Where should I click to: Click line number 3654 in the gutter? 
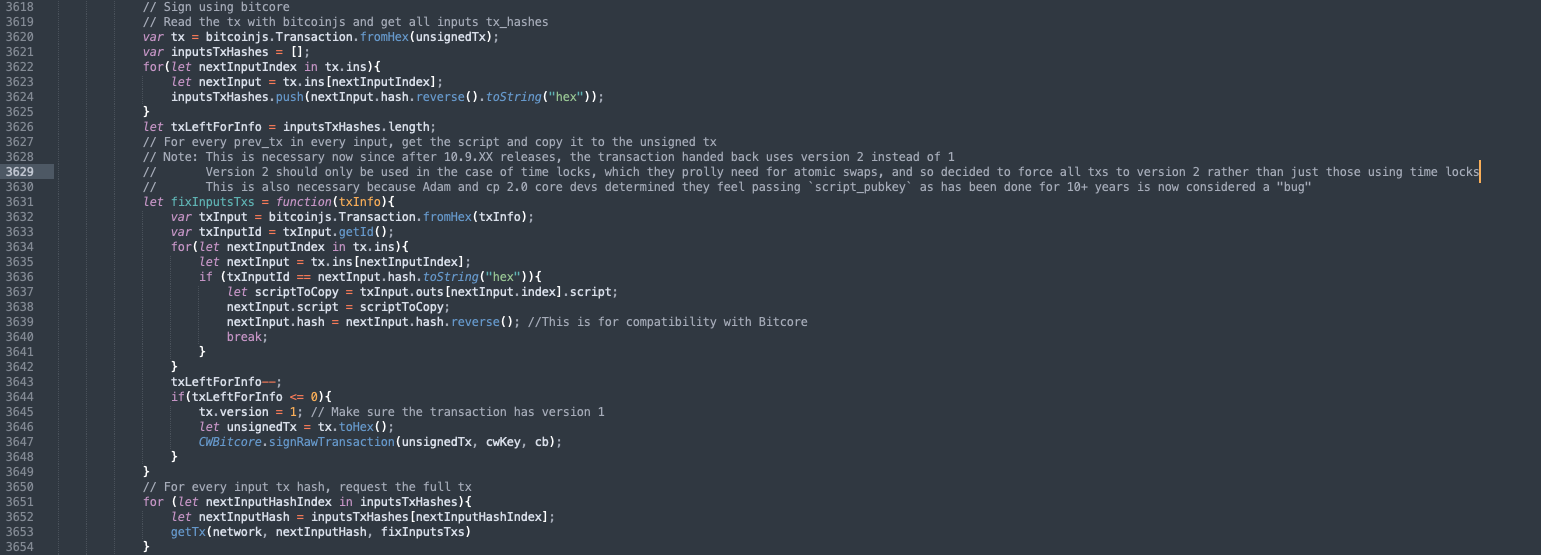click(20, 547)
